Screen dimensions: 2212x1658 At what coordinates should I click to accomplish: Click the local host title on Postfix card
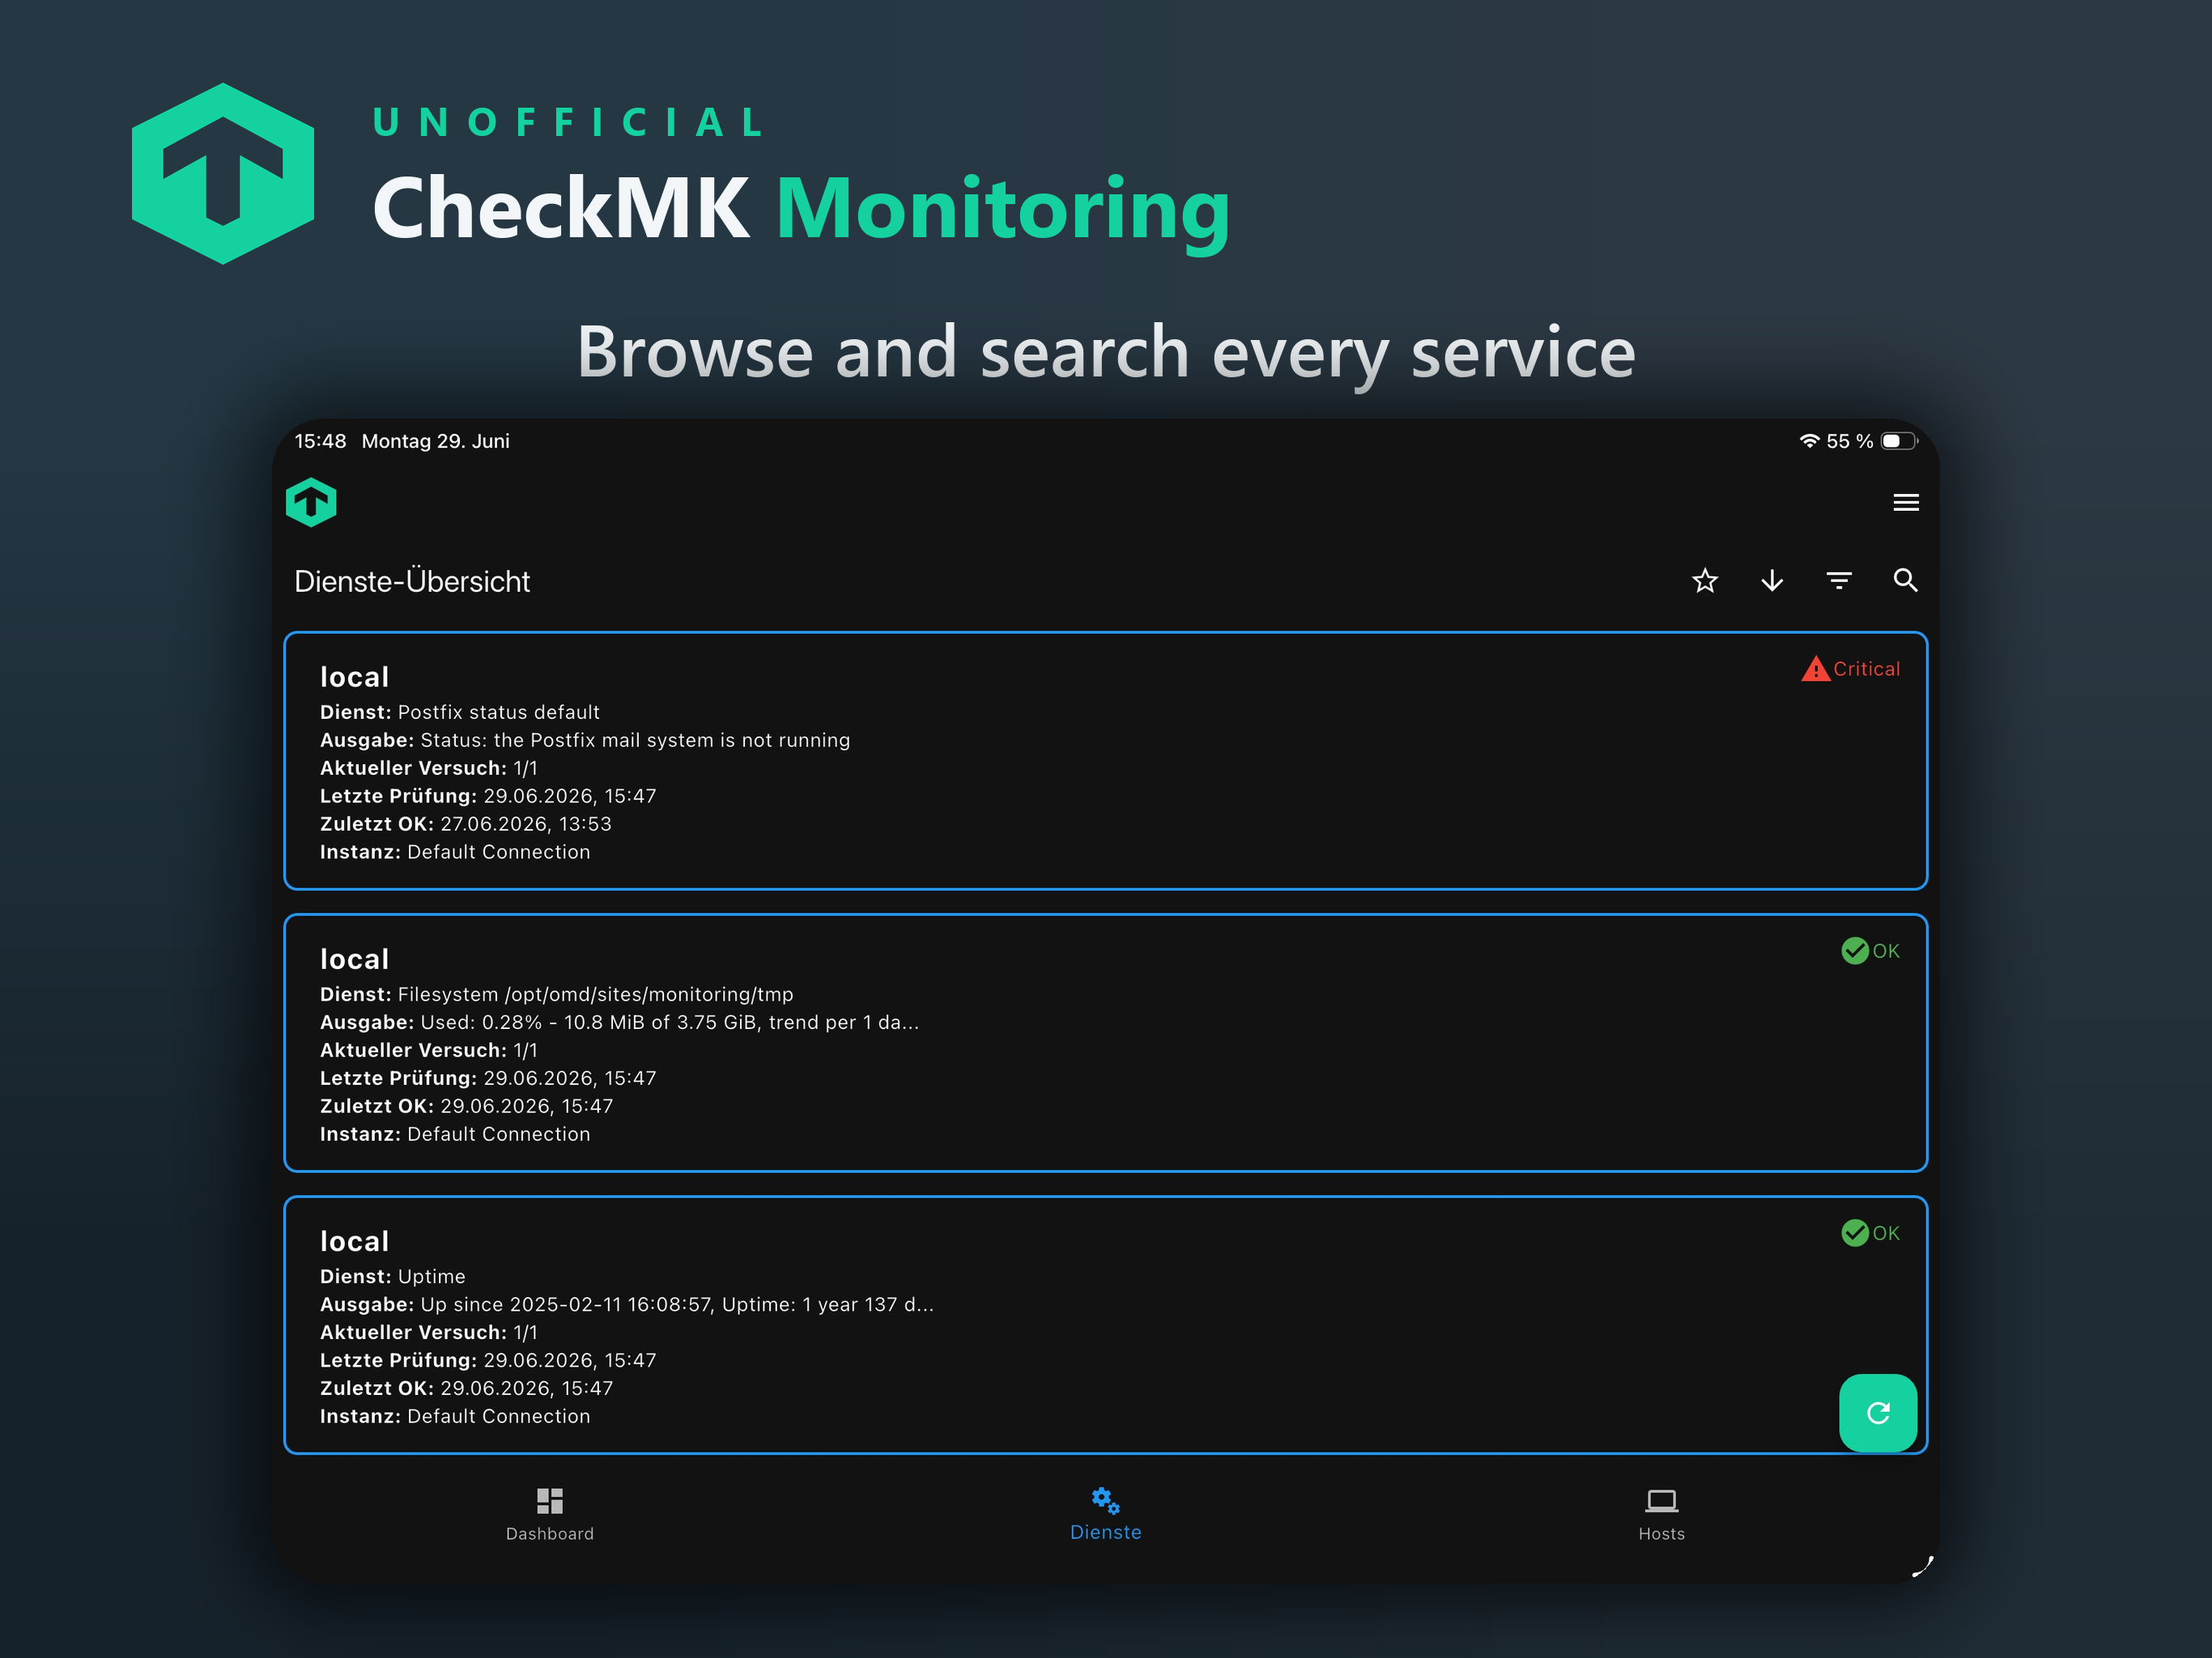[354, 677]
